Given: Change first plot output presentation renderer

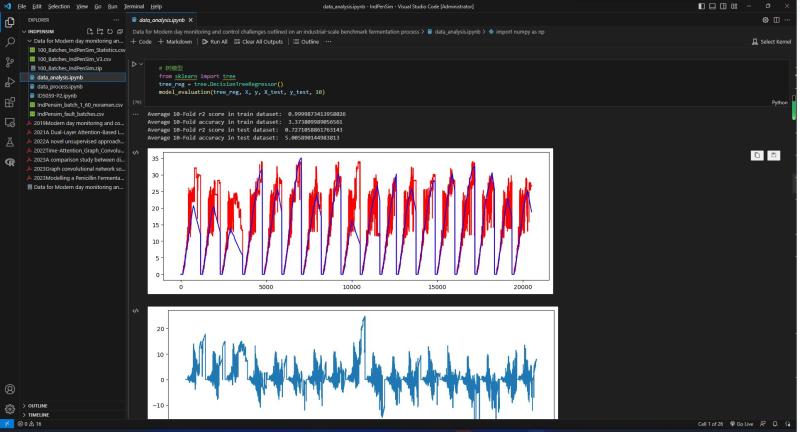Looking at the screenshot, I should coord(136,153).
